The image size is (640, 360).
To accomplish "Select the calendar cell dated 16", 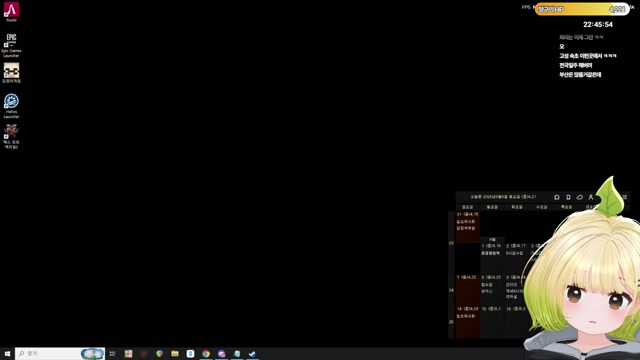I will click(x=517, y=322).
